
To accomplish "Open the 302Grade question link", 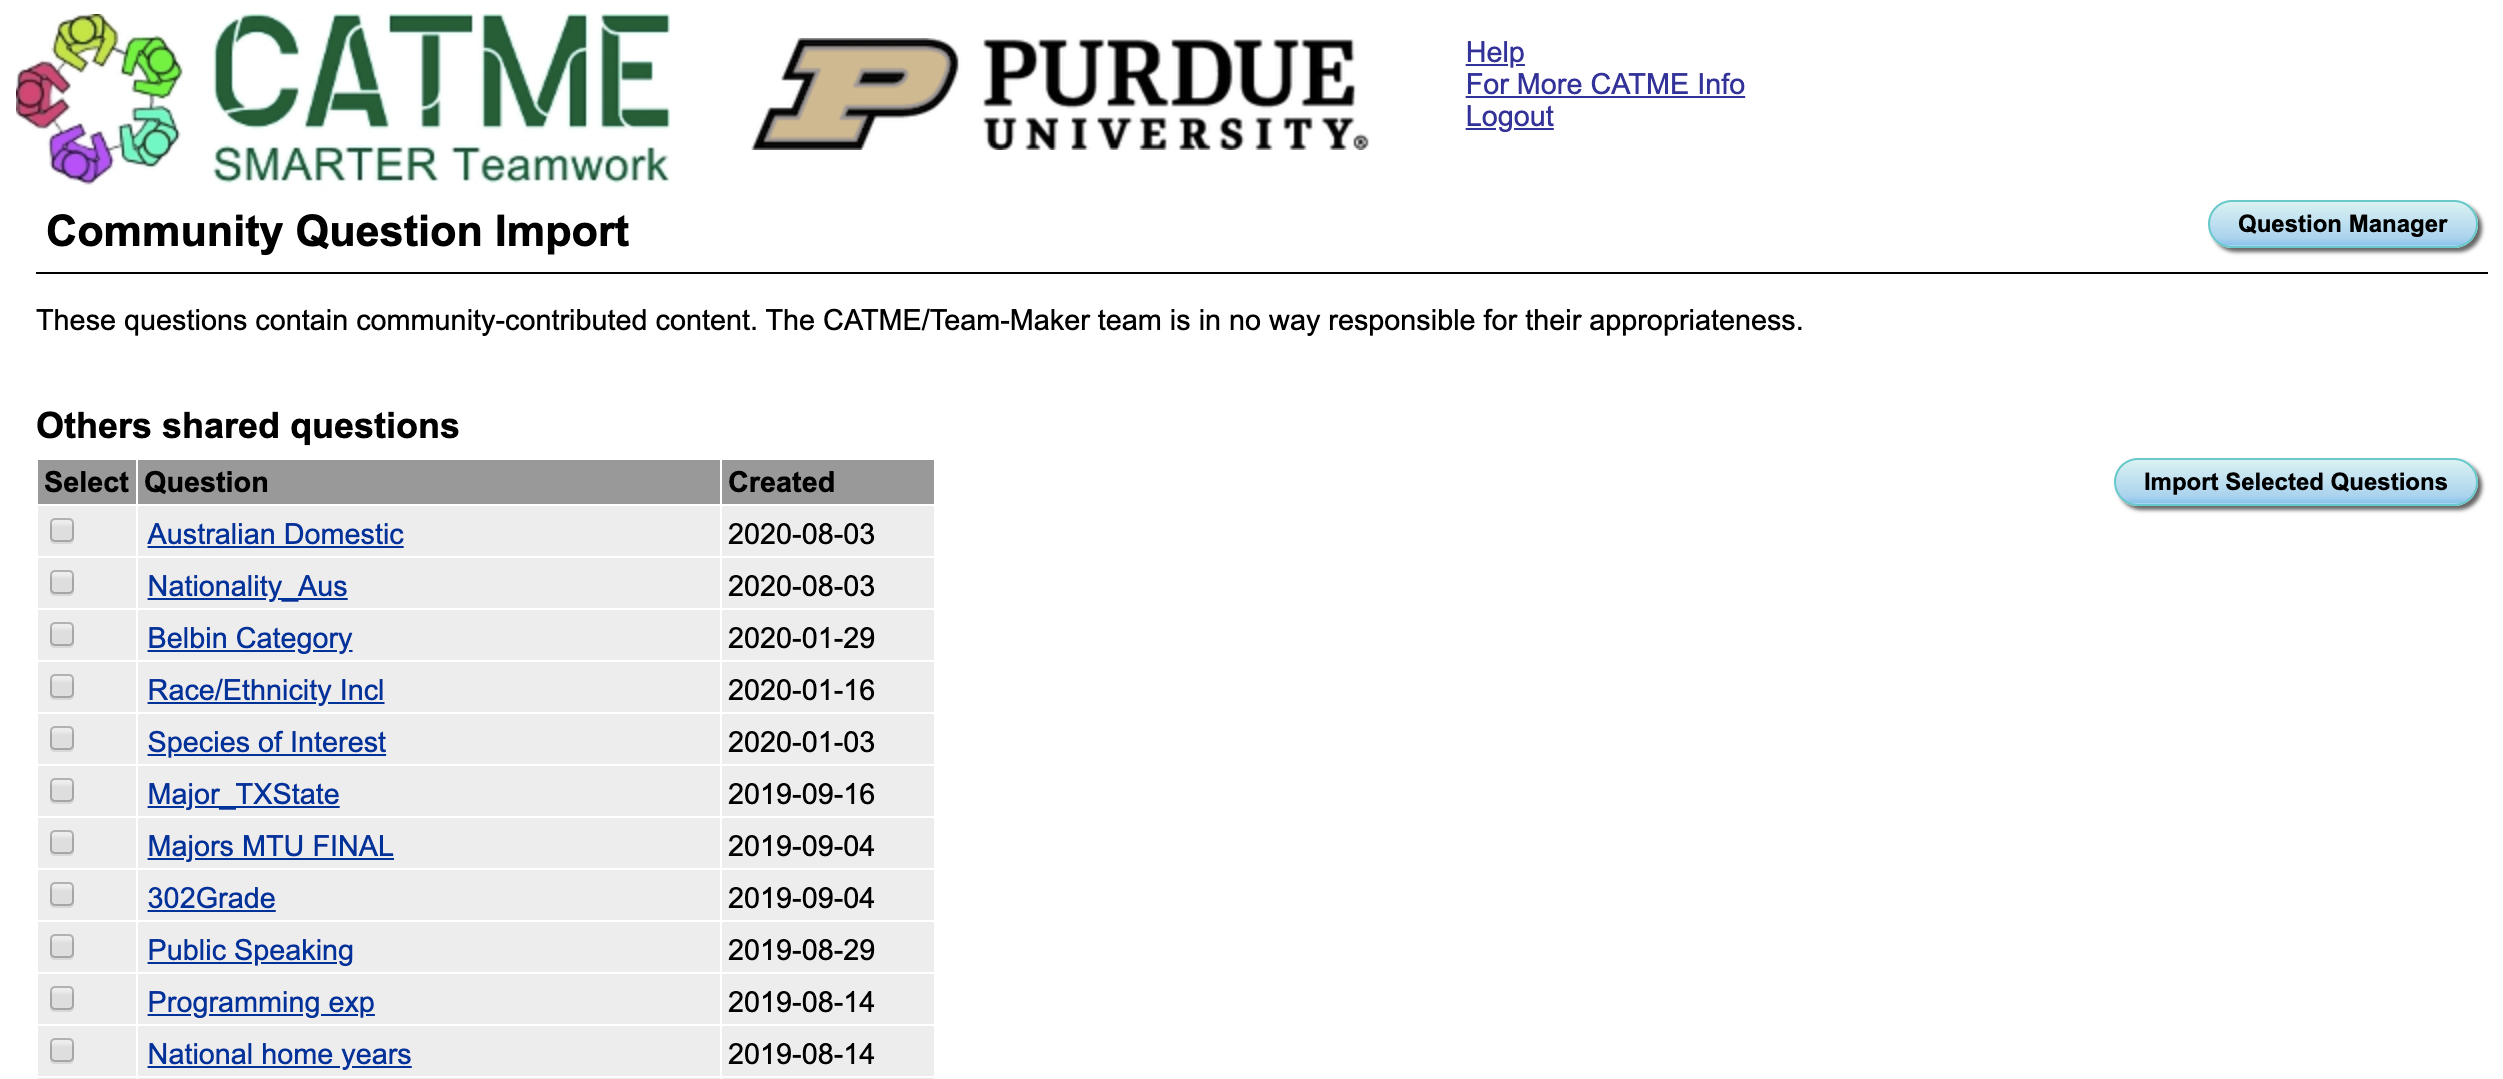I will coord(211,898).
